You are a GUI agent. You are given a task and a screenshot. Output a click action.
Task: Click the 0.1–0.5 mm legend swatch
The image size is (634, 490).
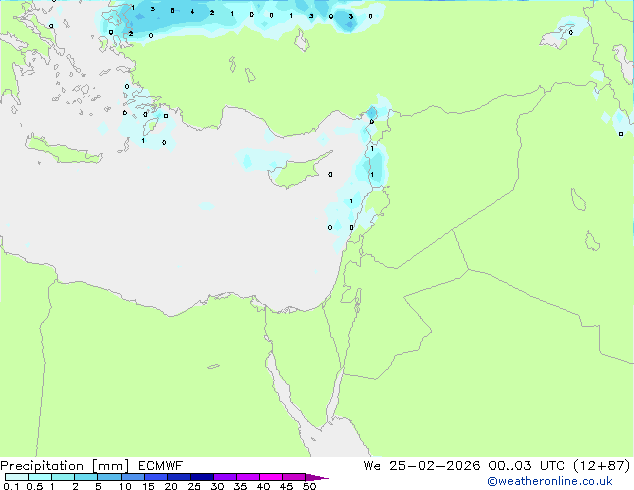click(x=17, y=477)
